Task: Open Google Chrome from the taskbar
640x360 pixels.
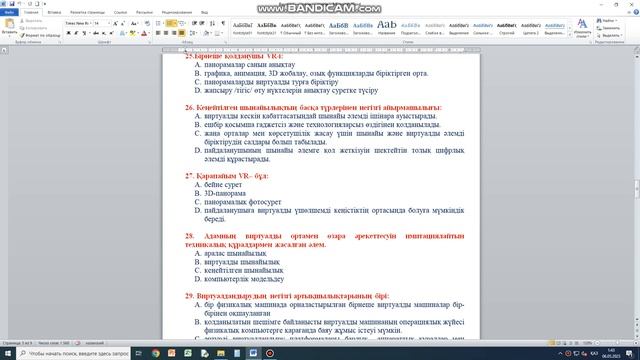Action: point(156,353)
